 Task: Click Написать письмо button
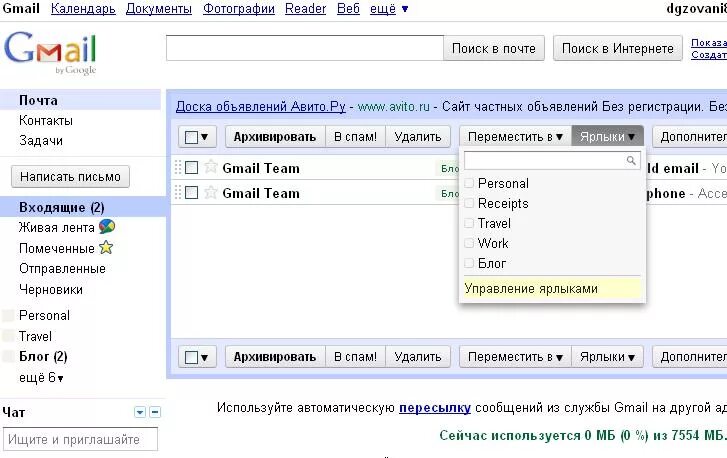pyautogui.click(x=70, y=177)
